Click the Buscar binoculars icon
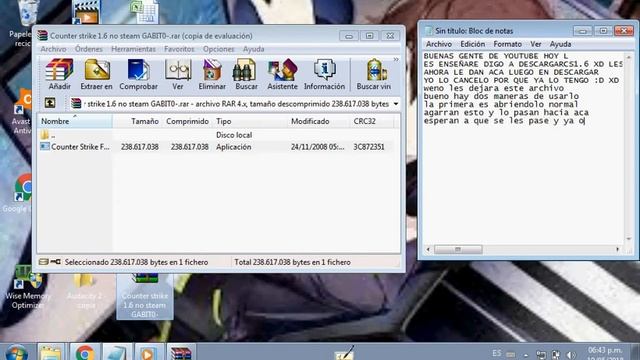 click(246, 74)
